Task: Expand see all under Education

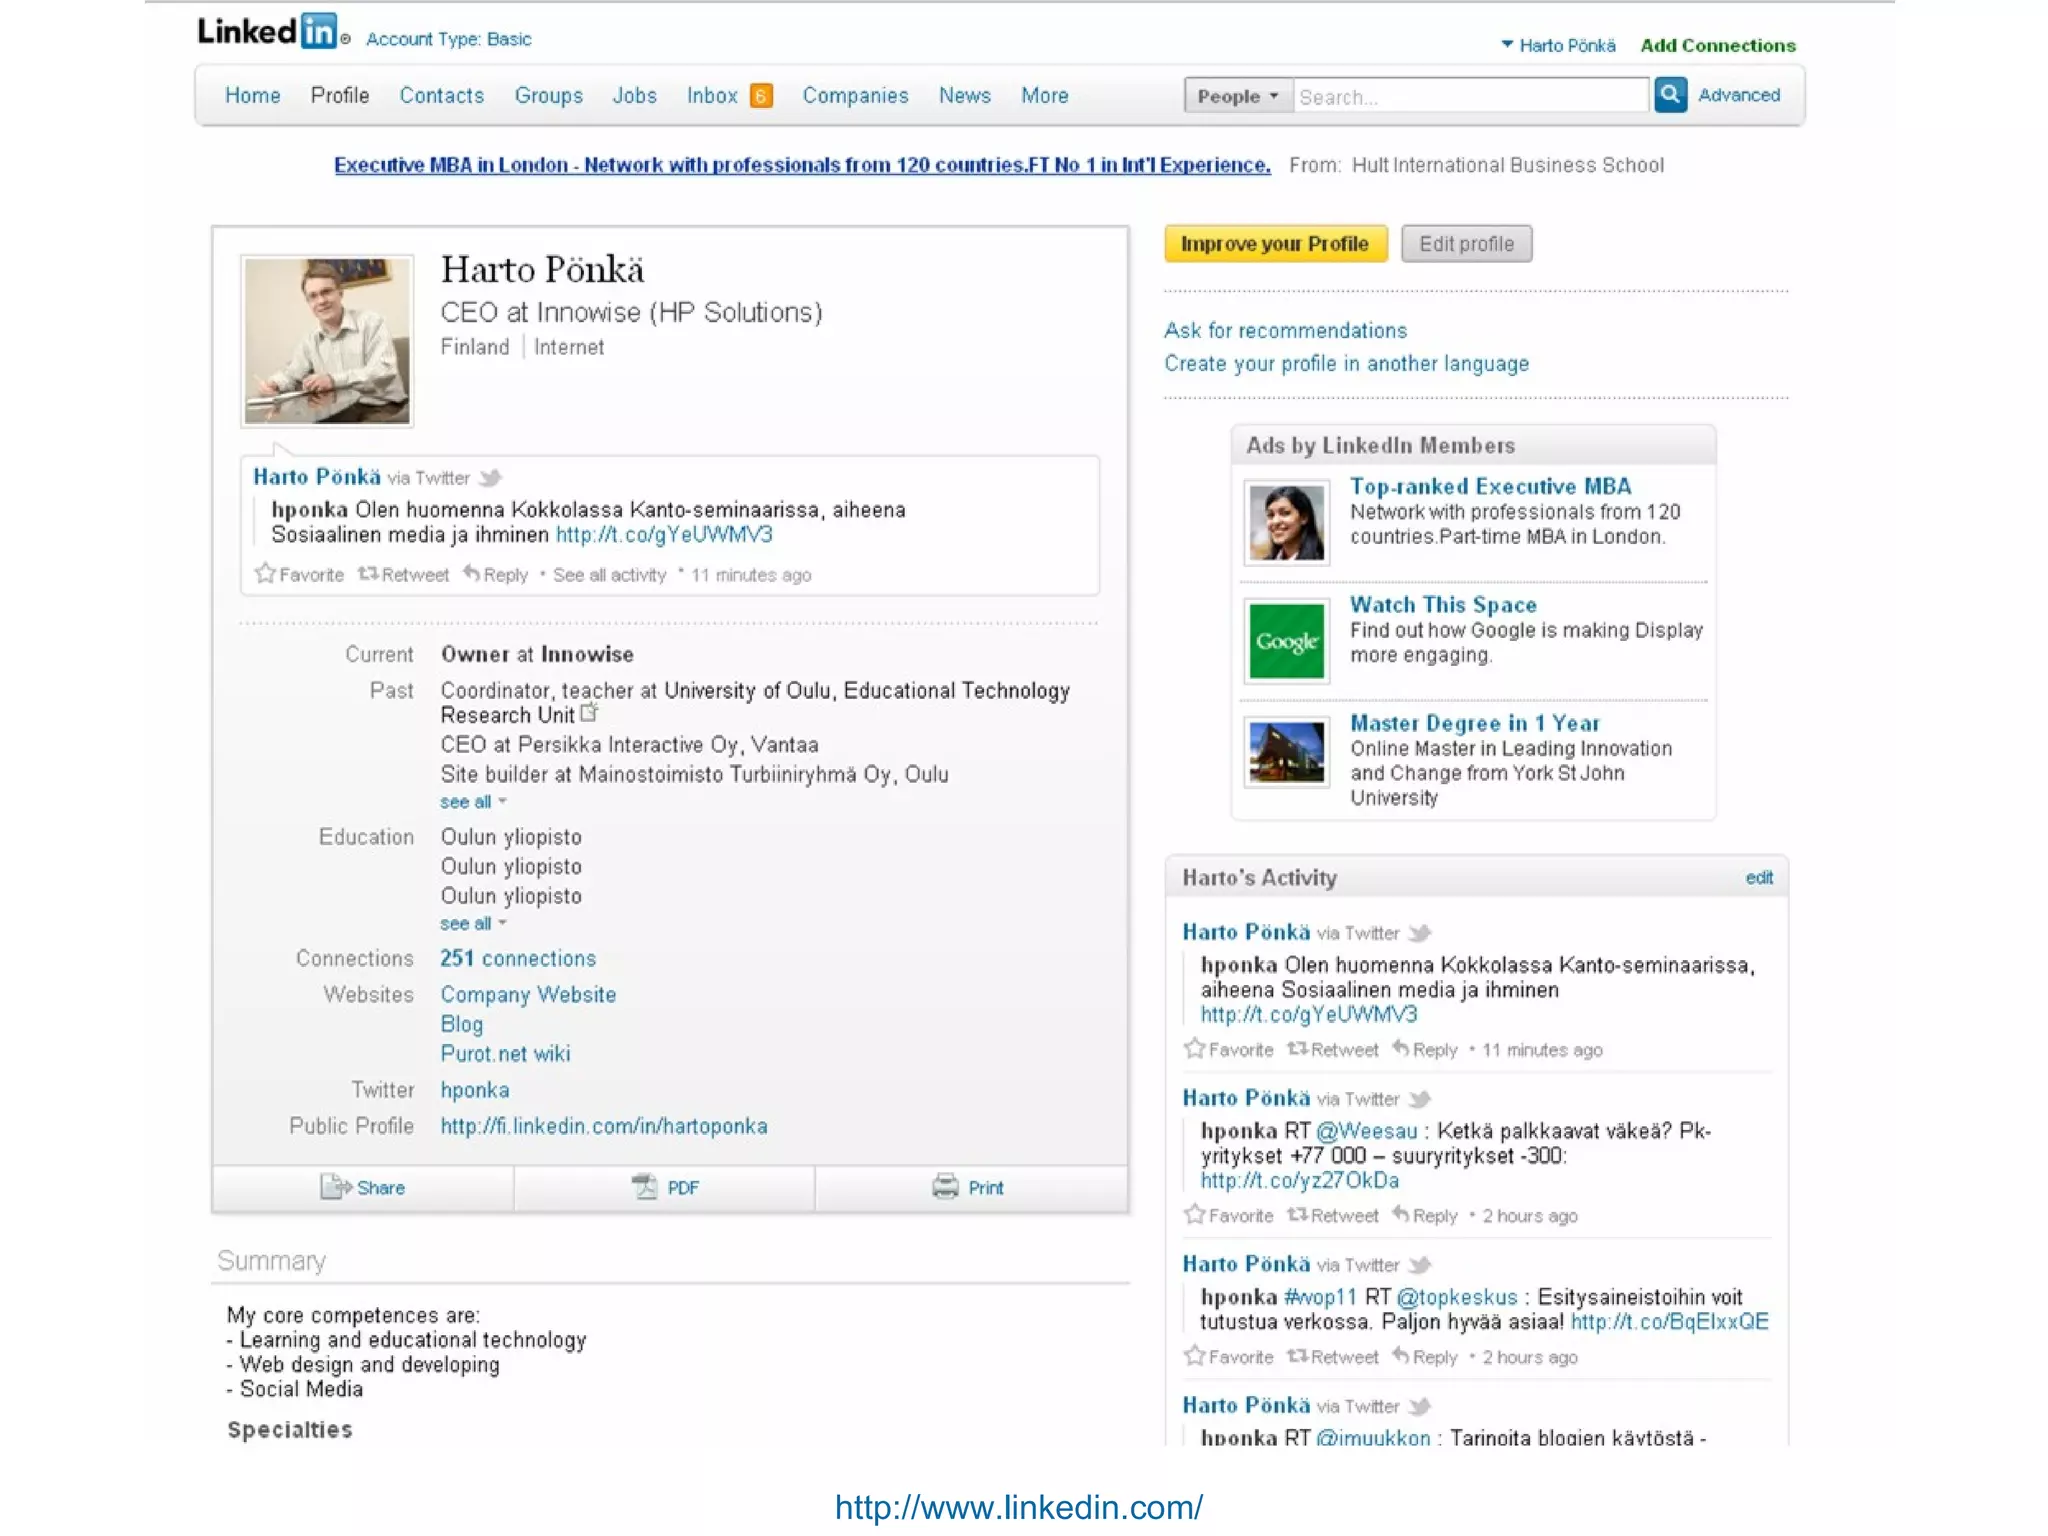Action: click(473, 924)
